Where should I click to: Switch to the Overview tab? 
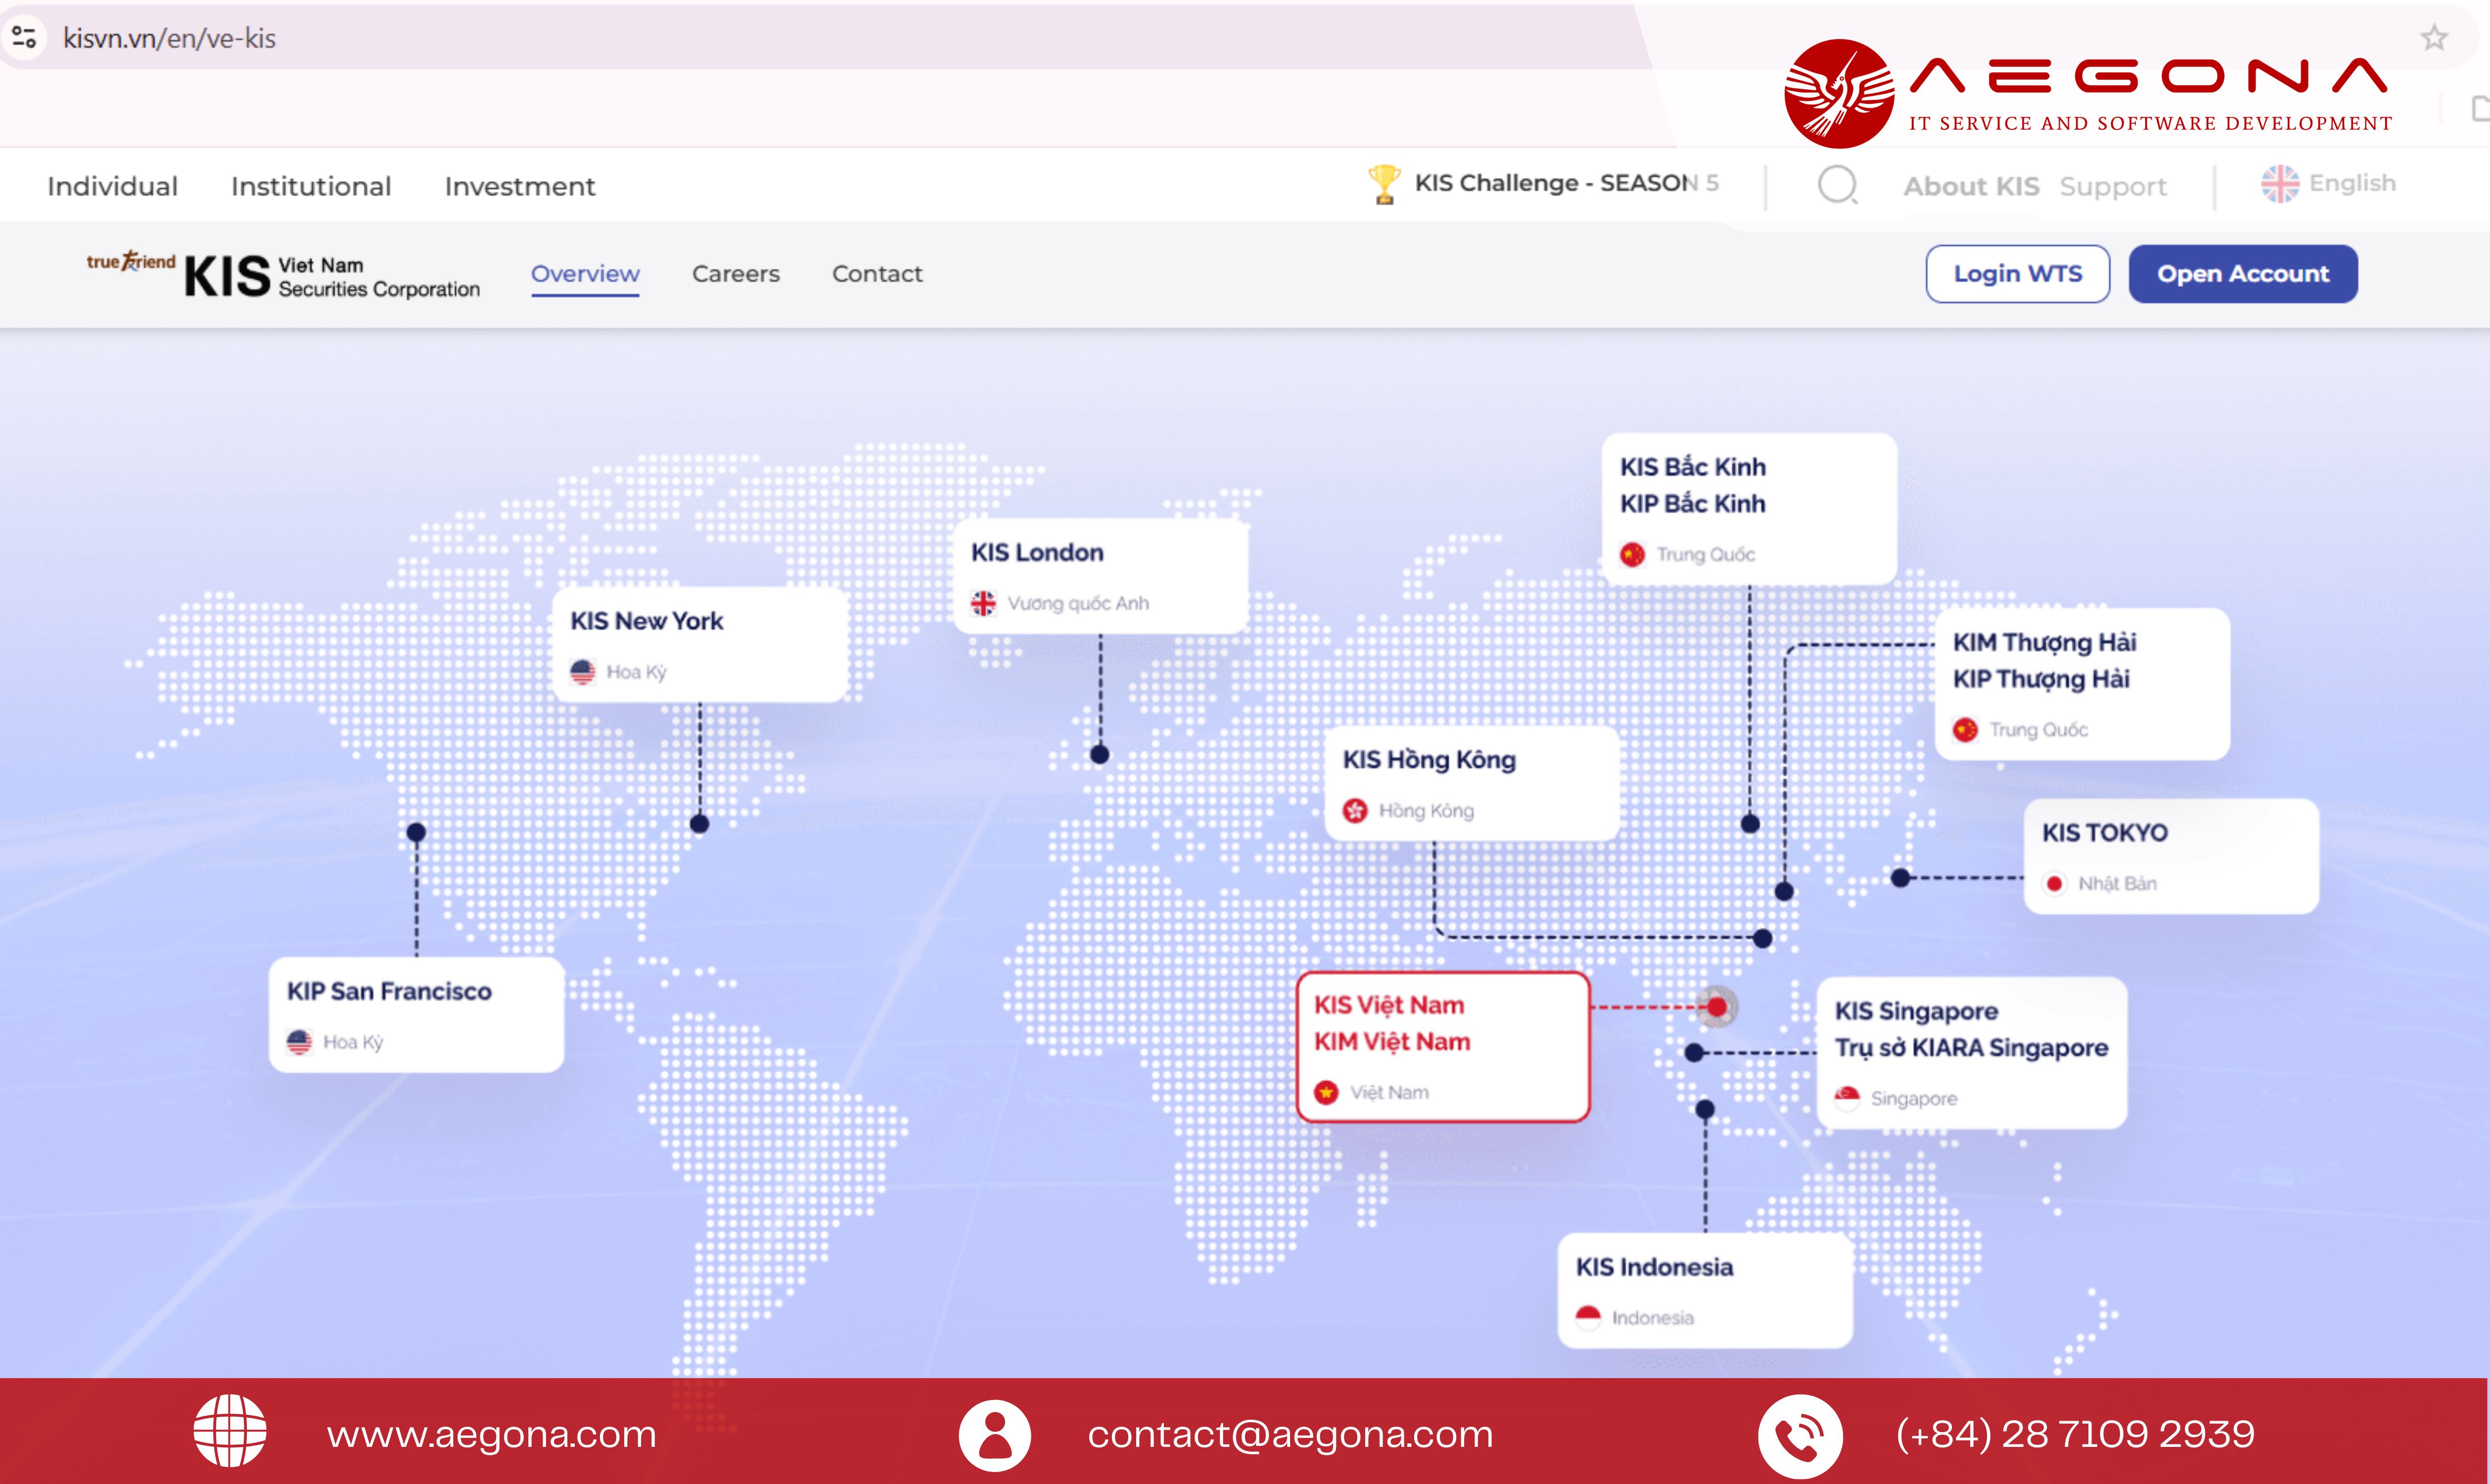[585, 274]
